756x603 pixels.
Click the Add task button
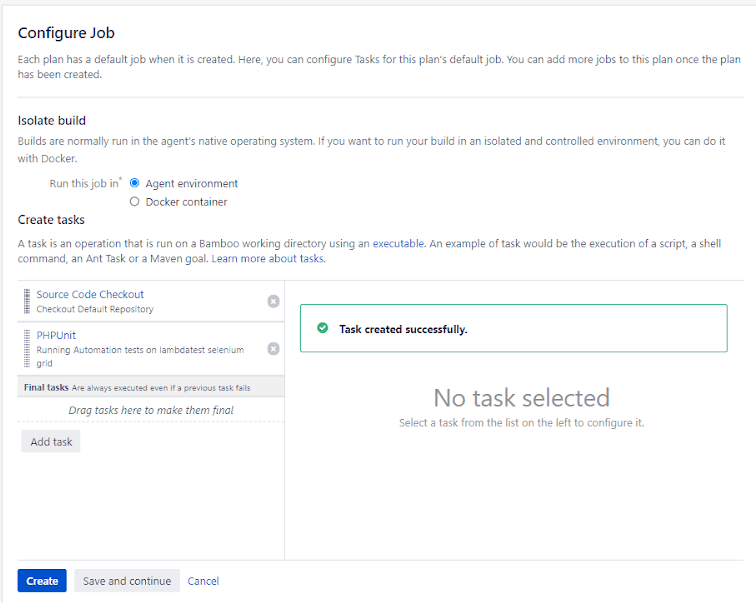point(51,442)
